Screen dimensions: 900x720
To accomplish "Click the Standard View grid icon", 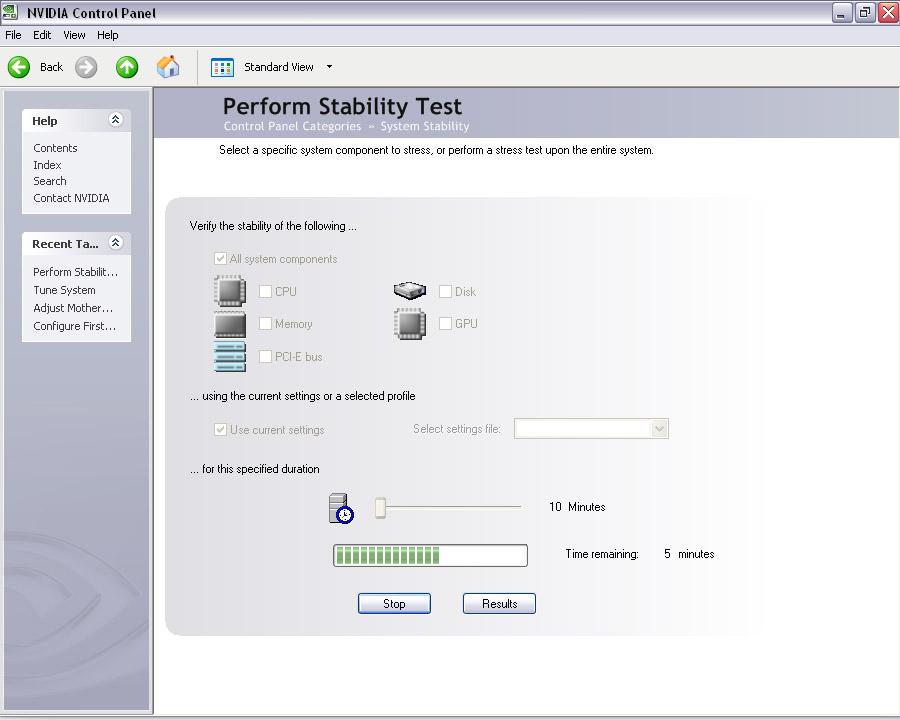I will click(222, 67).
